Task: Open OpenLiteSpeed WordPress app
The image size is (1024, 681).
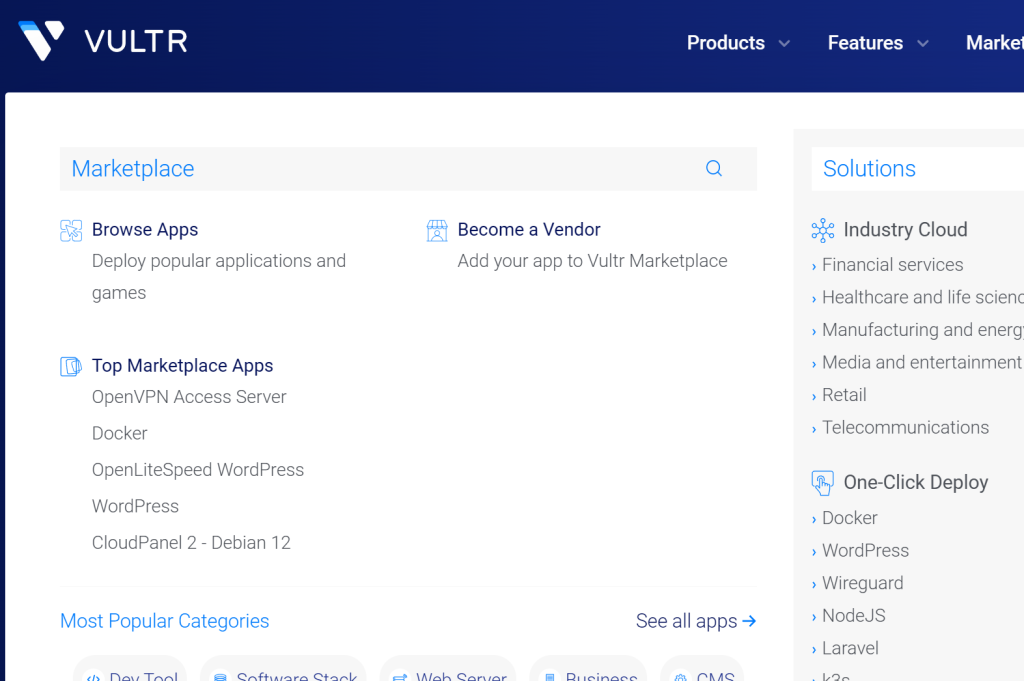Action: pyautogui.click(x=198, y=470)
